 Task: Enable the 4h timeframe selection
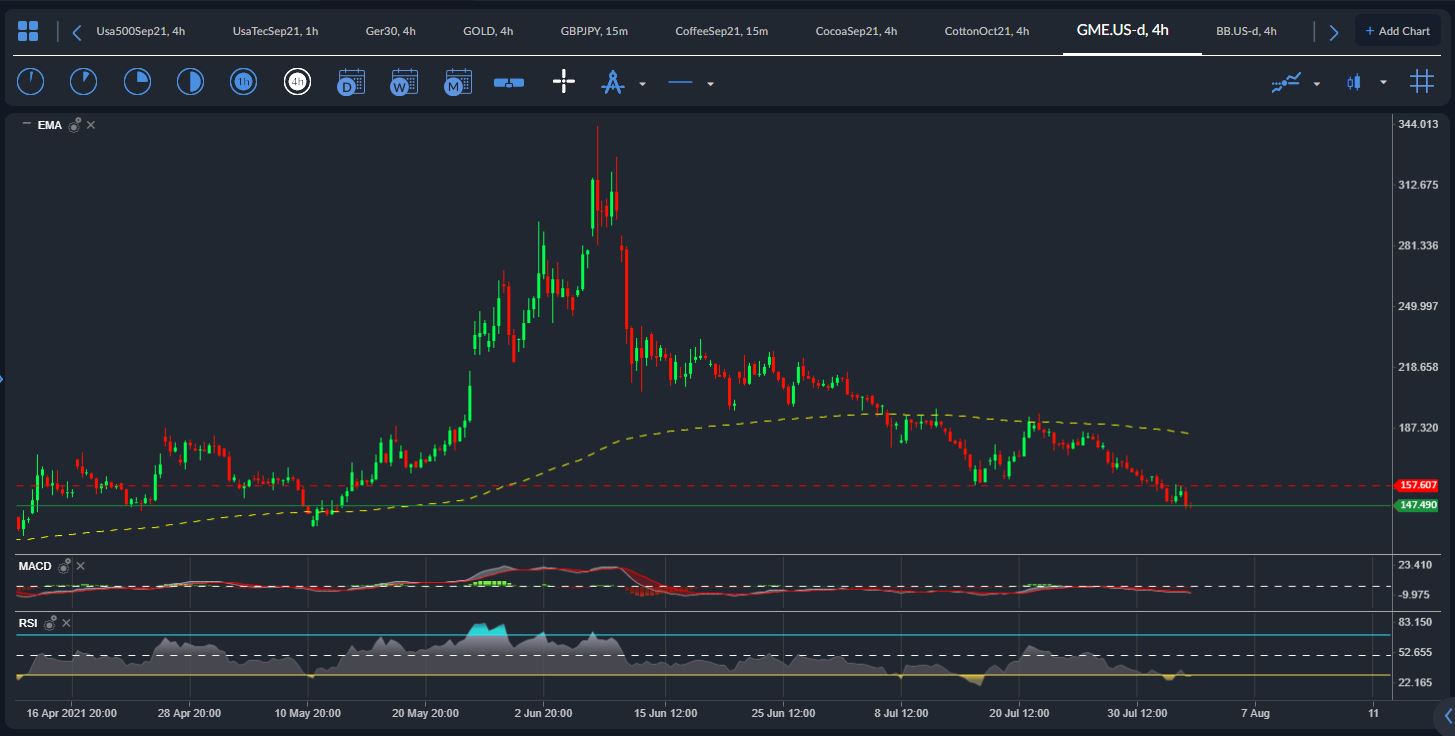[x=297, y=83]
